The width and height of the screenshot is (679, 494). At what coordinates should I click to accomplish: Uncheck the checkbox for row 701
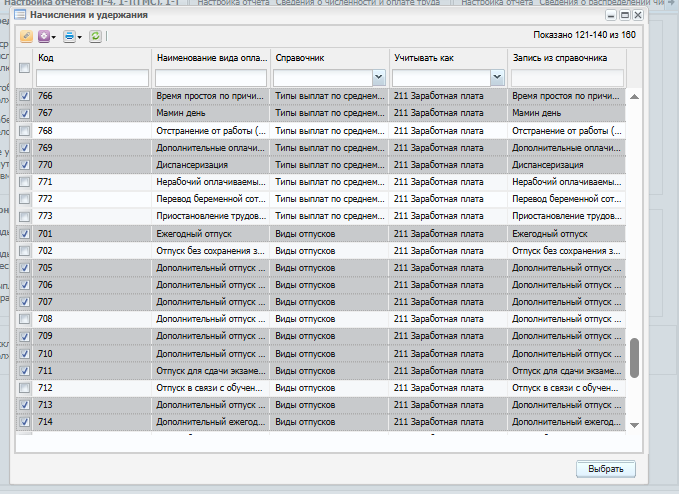point(25,234)
